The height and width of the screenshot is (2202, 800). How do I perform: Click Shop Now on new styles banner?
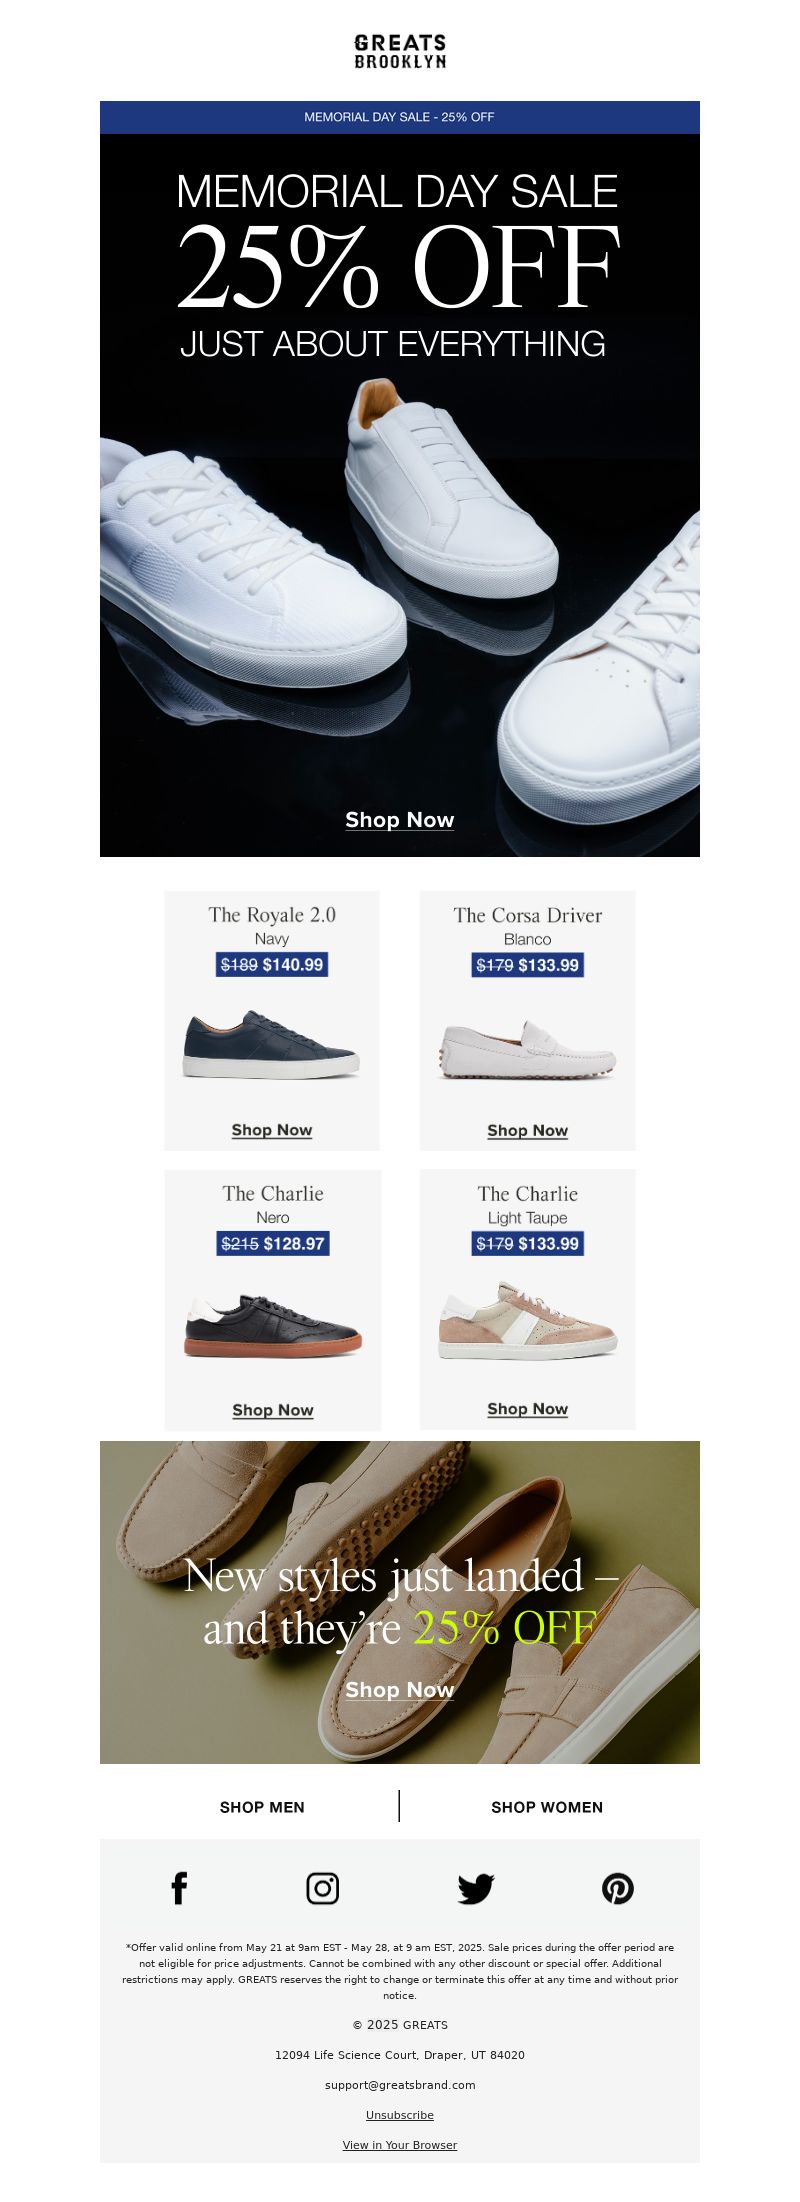click(x=400, y=1690)
